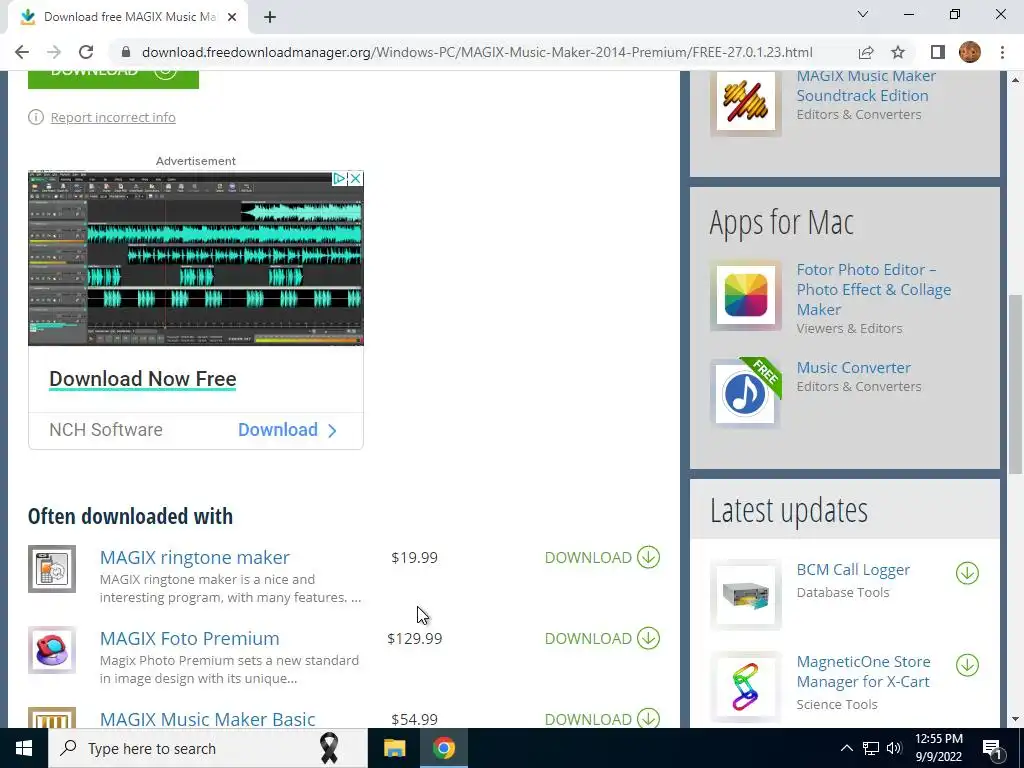The width and height of the screenshot is (1024, 768).
Task: Open the notification center icon
Action: 992,748
